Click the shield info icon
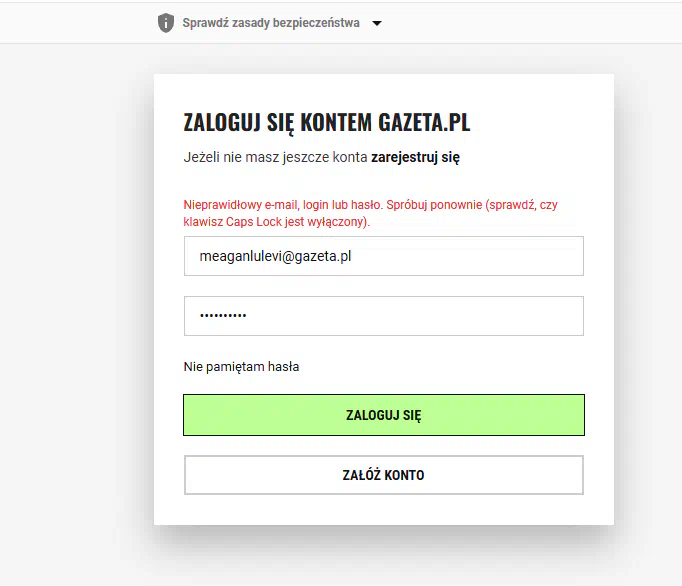The image size is (682, 586). (x=166, y=23)
